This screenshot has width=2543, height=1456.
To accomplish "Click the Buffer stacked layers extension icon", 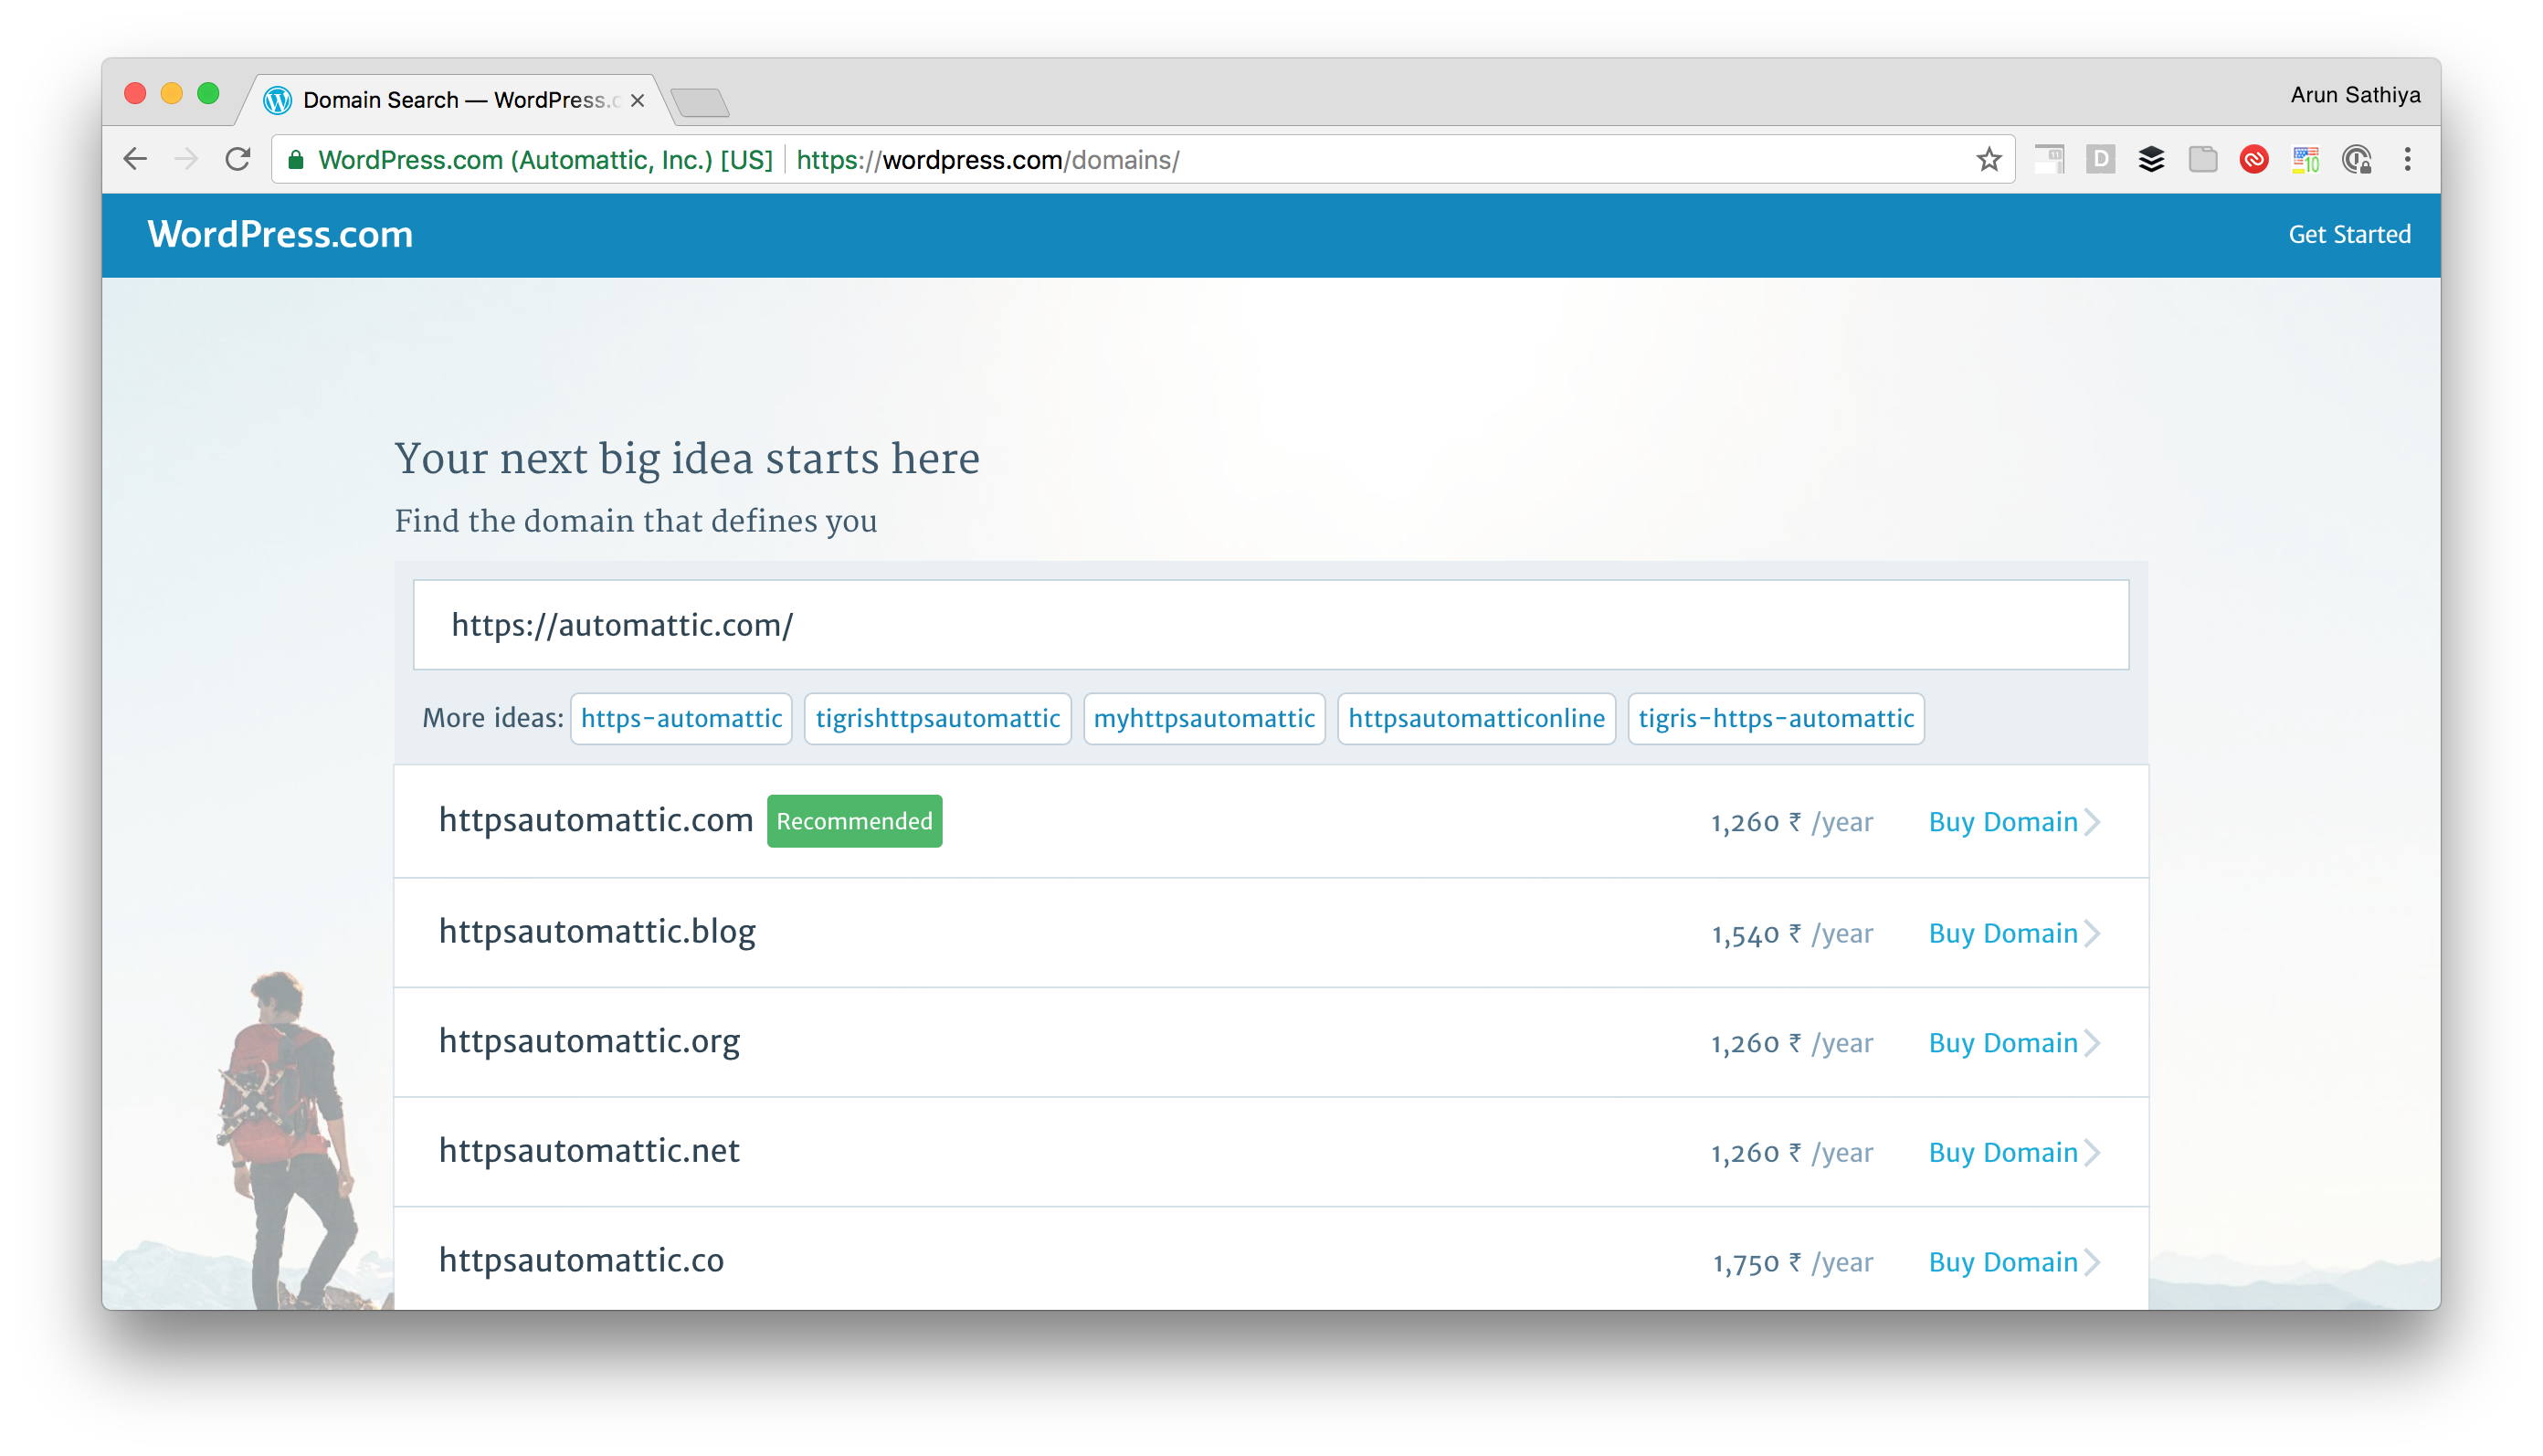I will [x=2151, y=160].
